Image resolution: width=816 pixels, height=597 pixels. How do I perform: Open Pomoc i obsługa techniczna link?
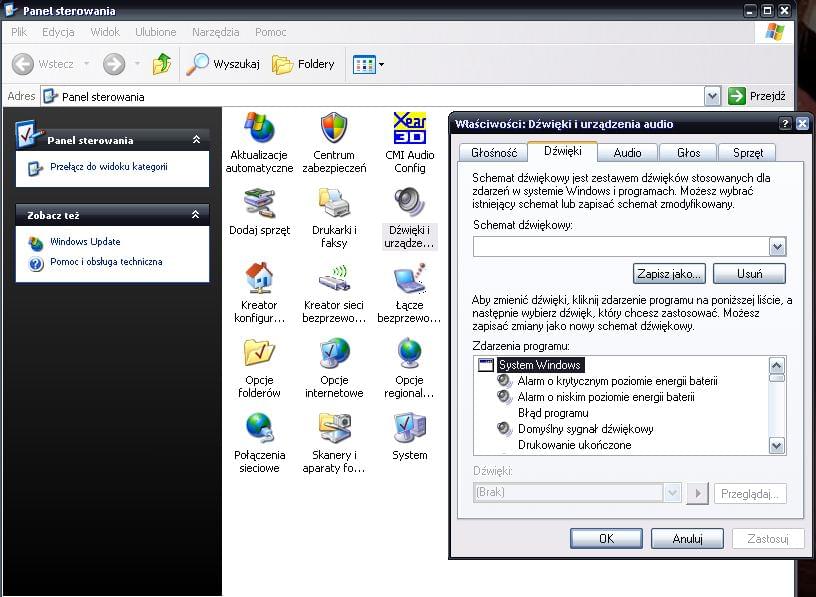106,262
